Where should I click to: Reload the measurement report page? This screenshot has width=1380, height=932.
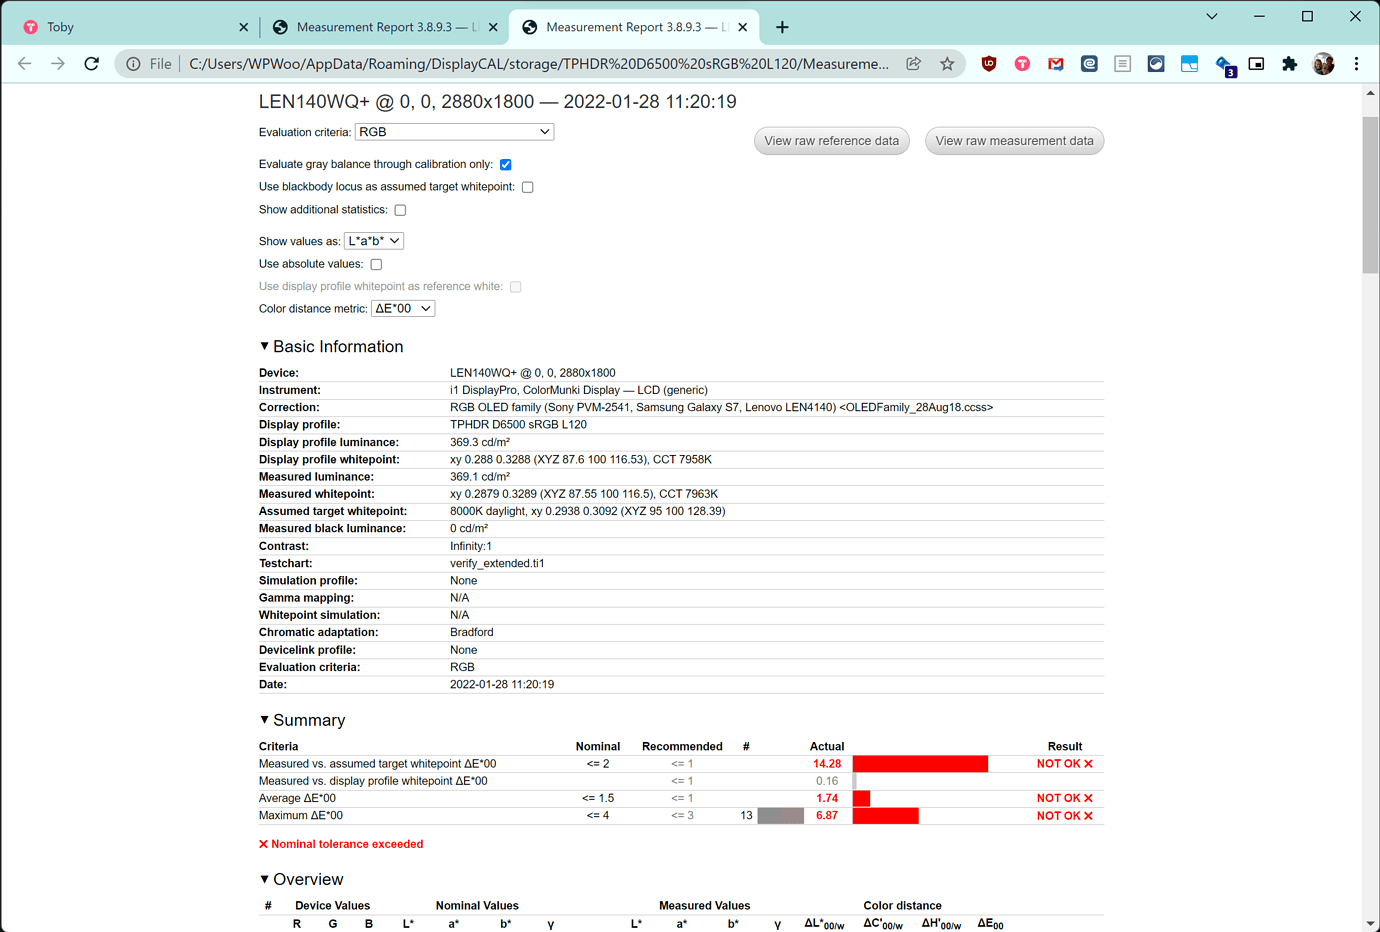91,63
